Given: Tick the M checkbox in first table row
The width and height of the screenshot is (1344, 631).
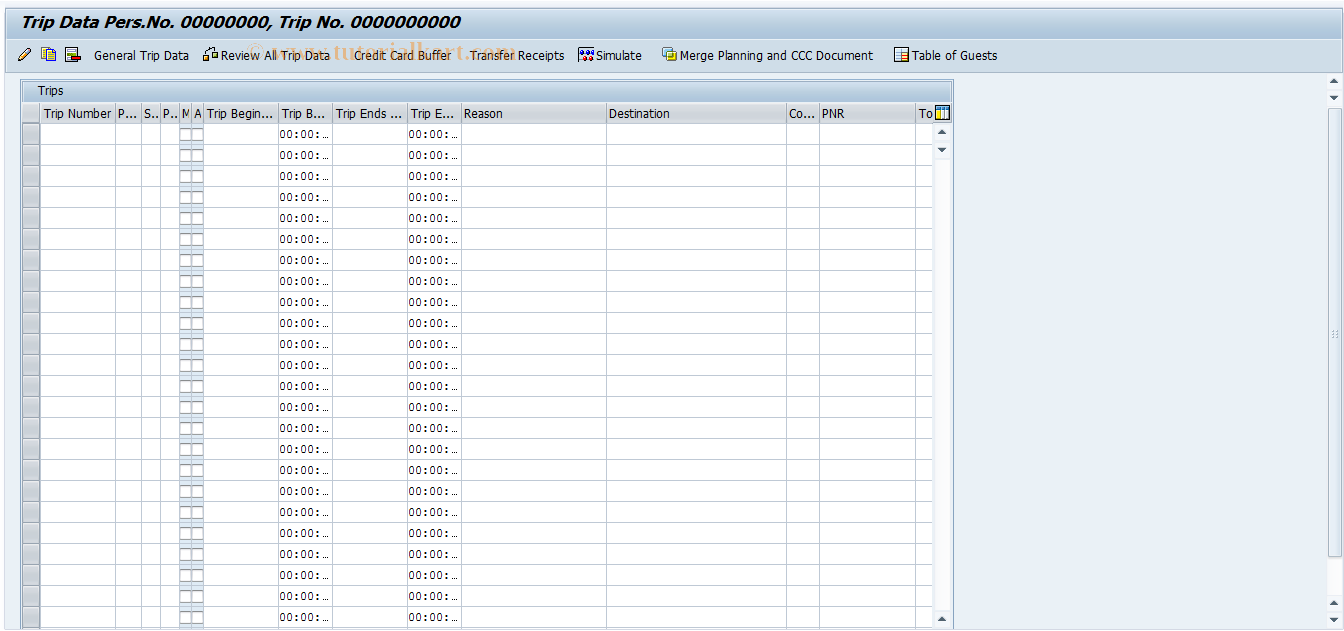Looking at the screenshot, I should click(185, 134).
